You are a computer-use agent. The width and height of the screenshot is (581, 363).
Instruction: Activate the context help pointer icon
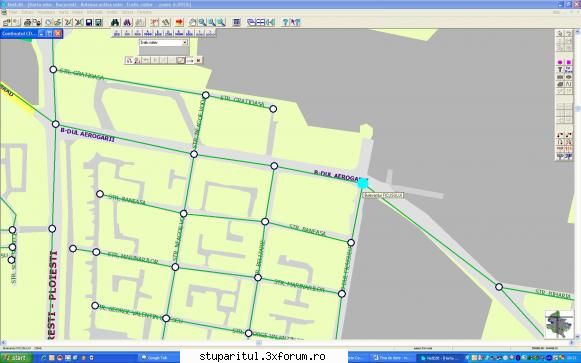point(295,22)
